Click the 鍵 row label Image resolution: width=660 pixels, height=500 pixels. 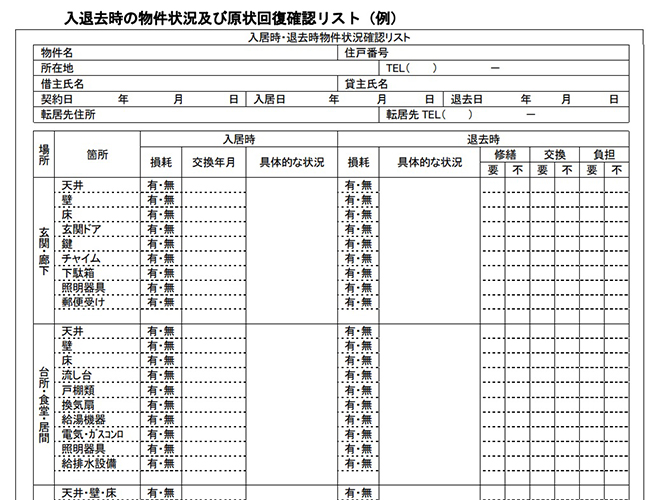67,244
